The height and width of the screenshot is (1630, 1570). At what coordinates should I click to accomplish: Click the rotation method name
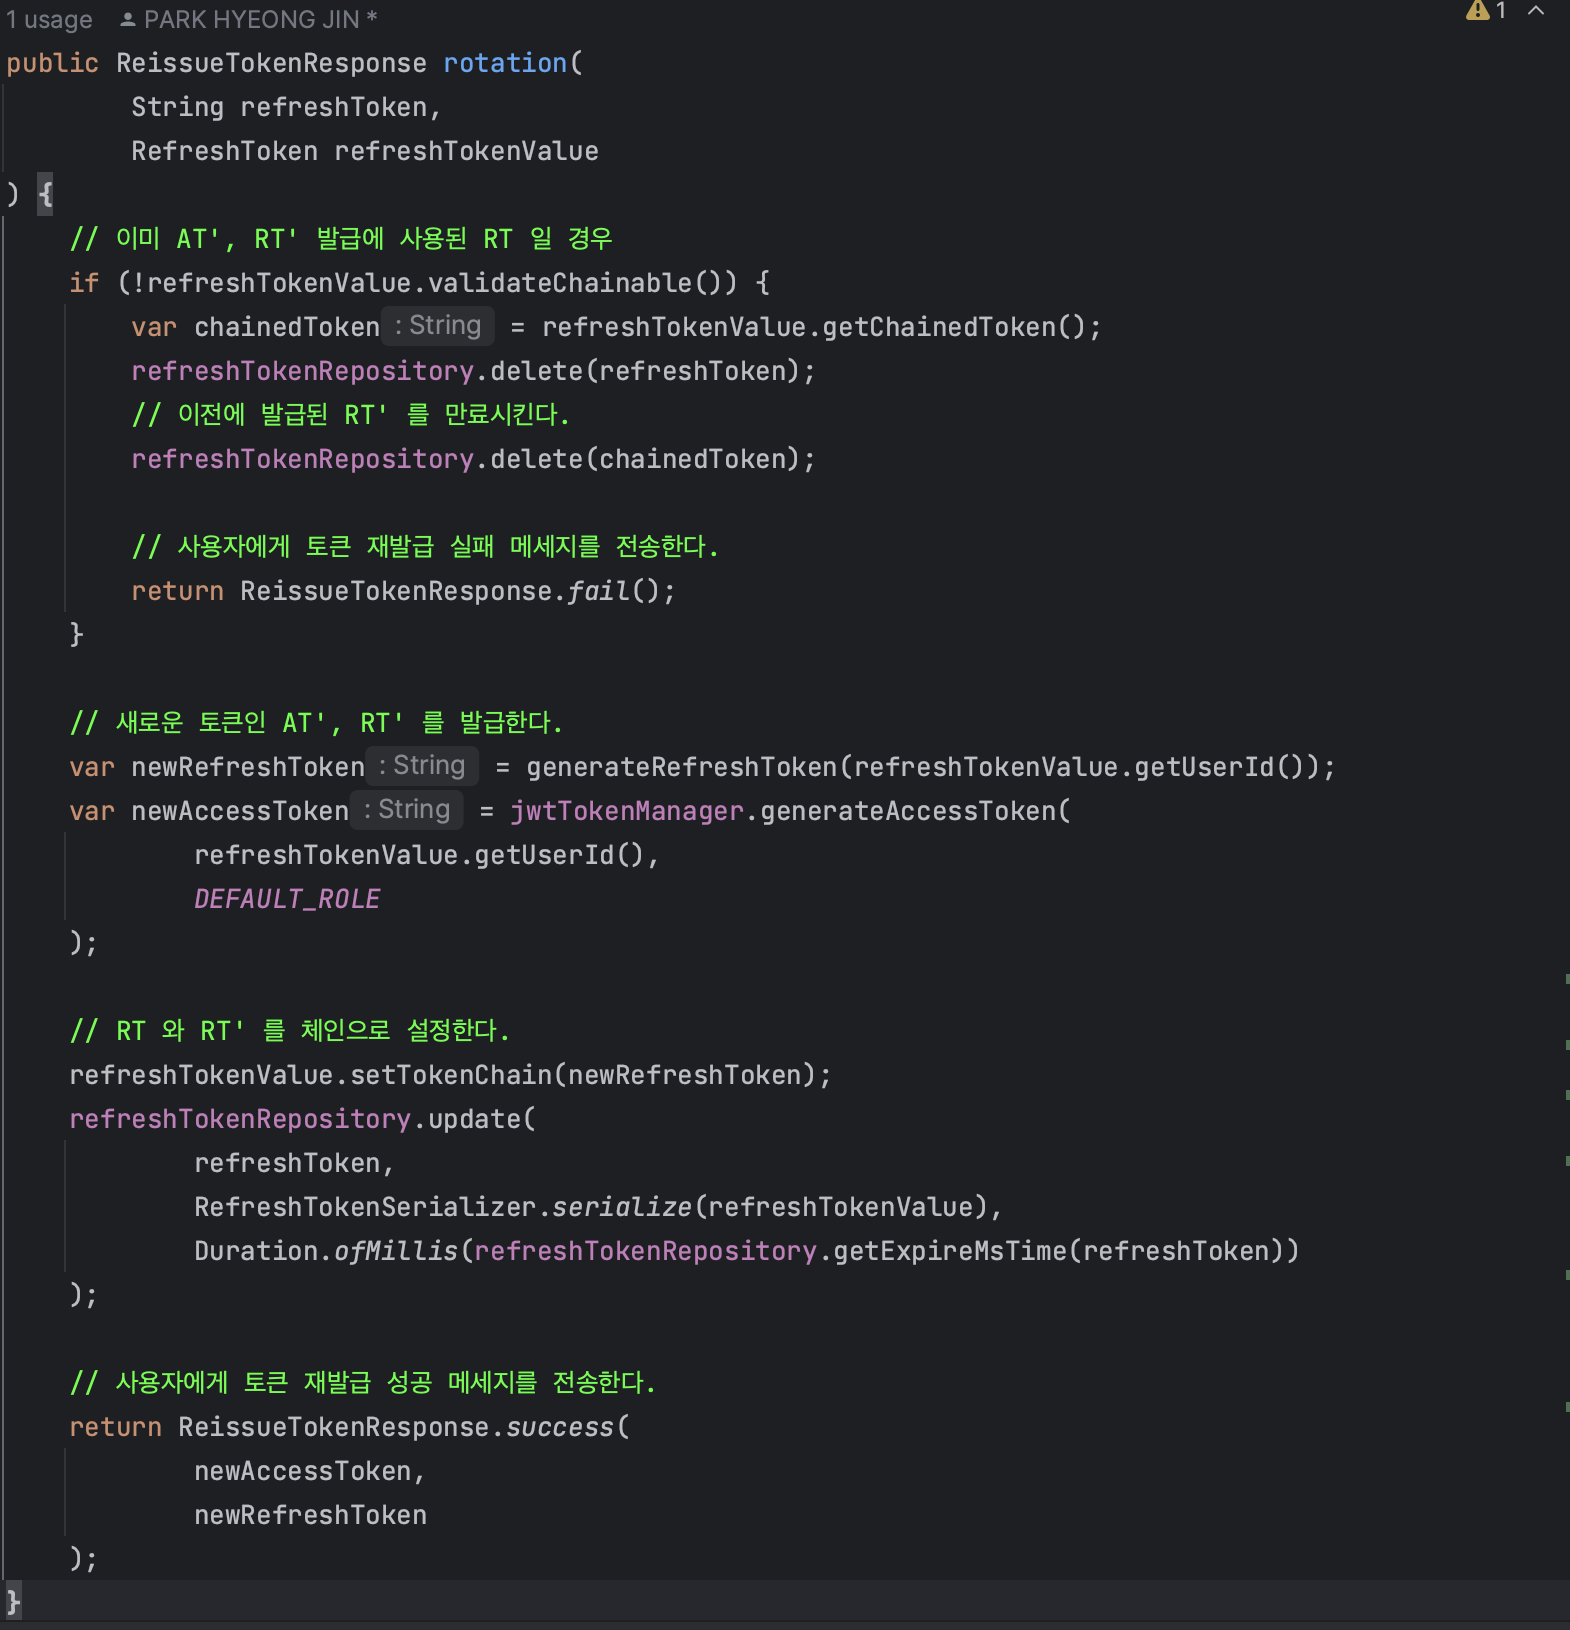point(505,63)
